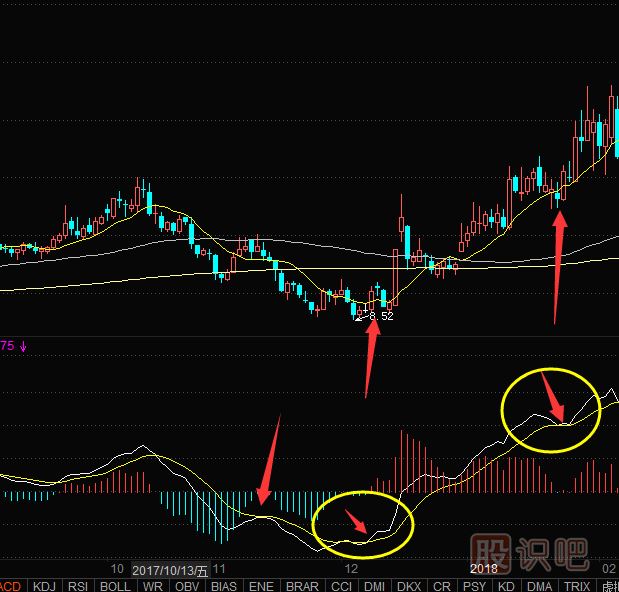
Task: Select the DMI indicator tab
Action: click(x=374, y=585)
